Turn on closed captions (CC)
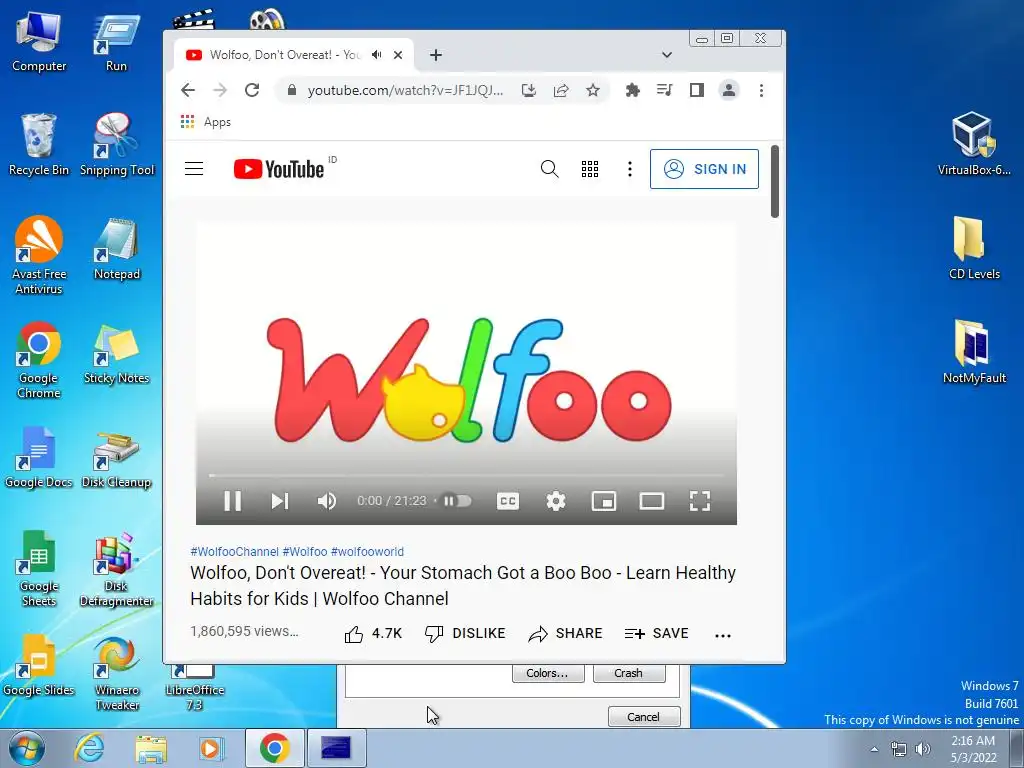Screen dimensions: 1024x768 coord(507,501)
